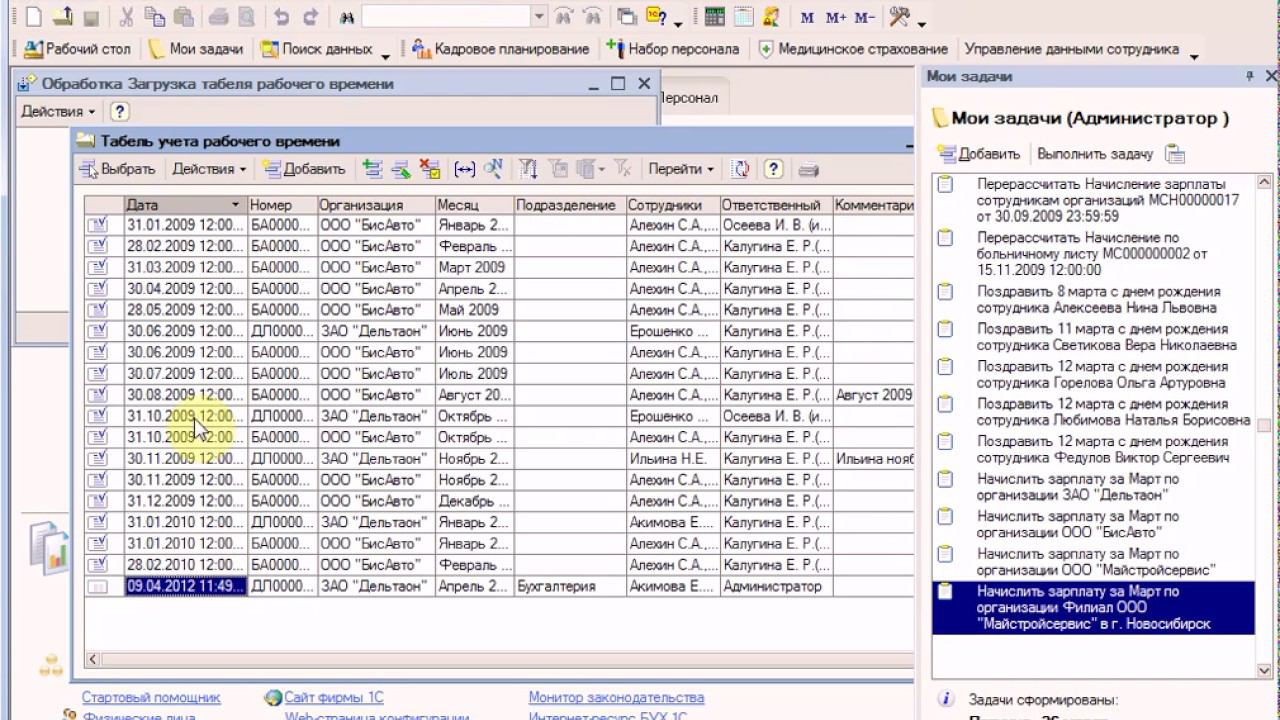Click the printer icon in the timesheet toolbar

click(809, 169)
